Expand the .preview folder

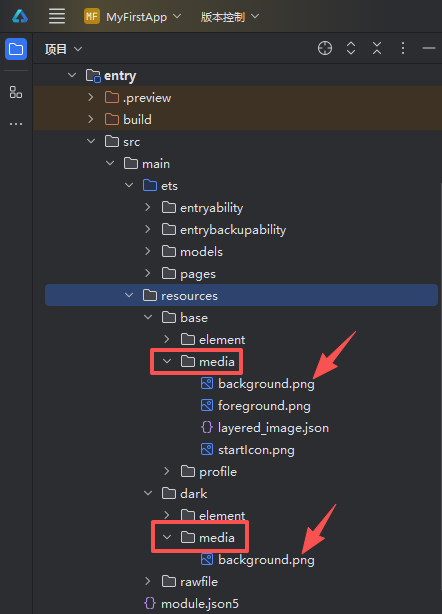[90, 97]
